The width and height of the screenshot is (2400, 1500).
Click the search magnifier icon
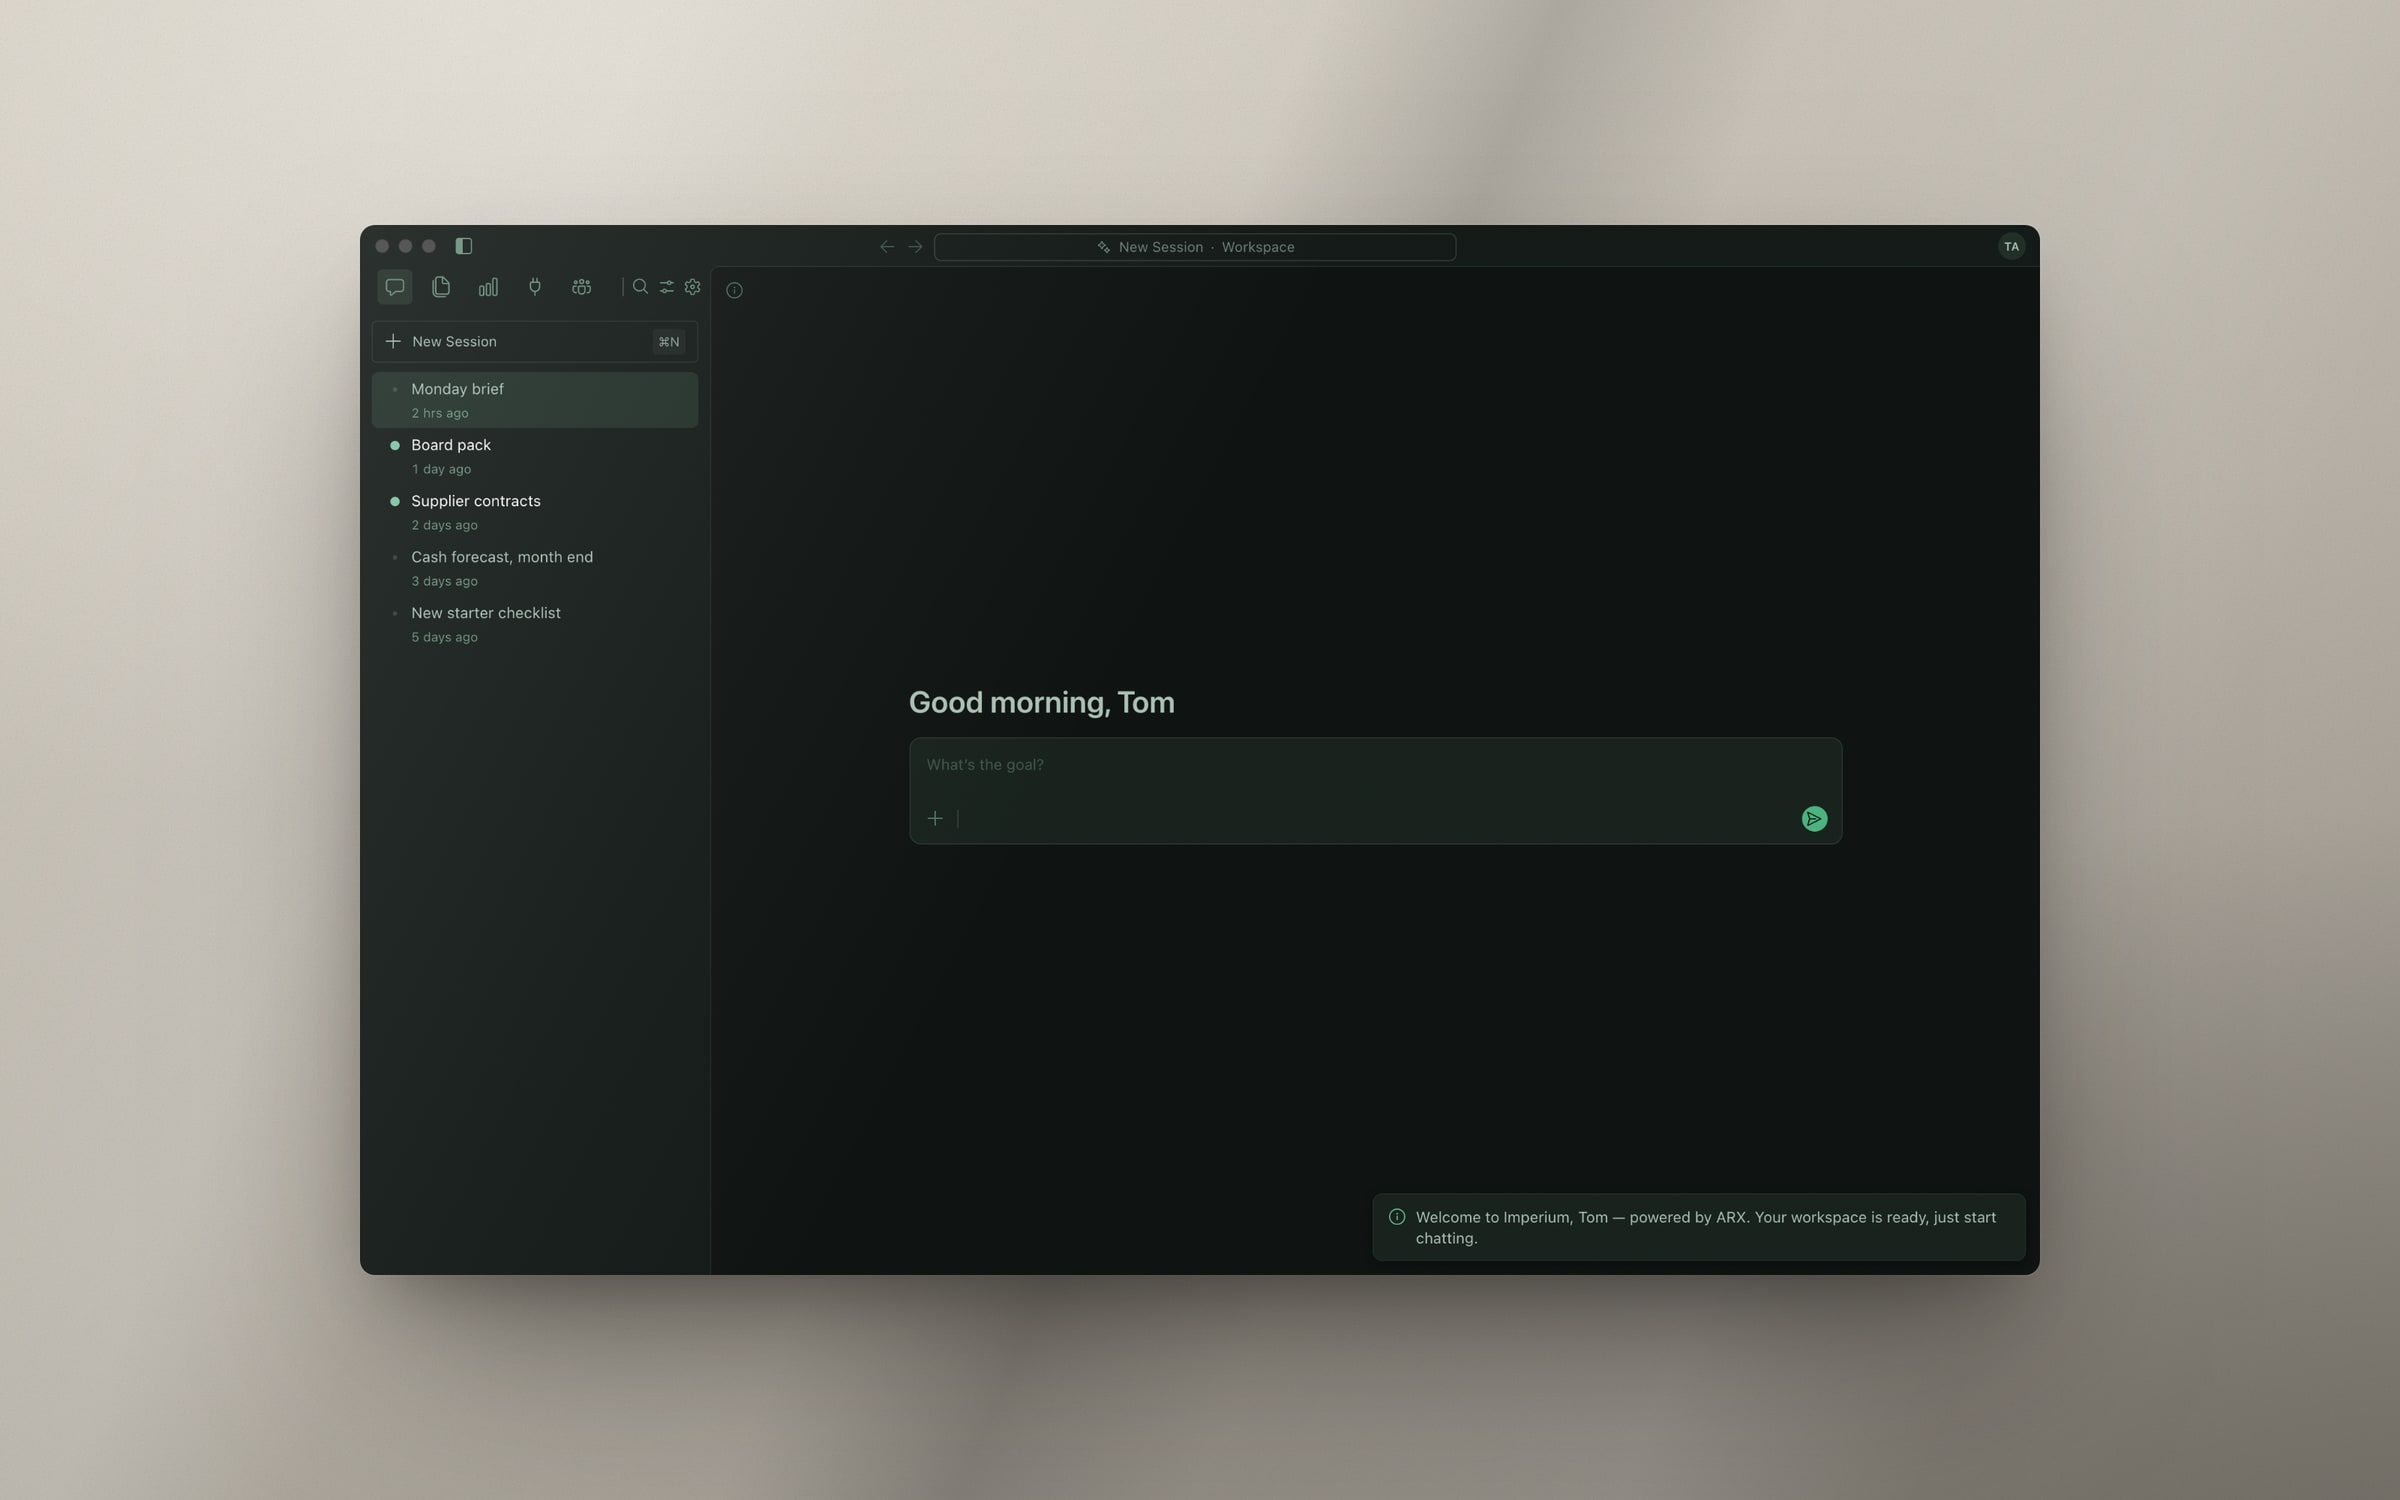click(x=640, y=287)
